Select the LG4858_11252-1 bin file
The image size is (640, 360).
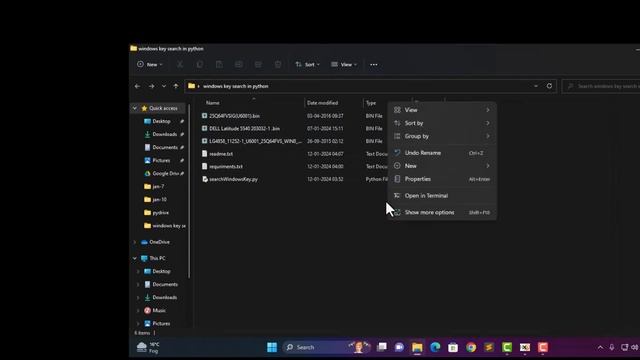[x=256, y=141]
